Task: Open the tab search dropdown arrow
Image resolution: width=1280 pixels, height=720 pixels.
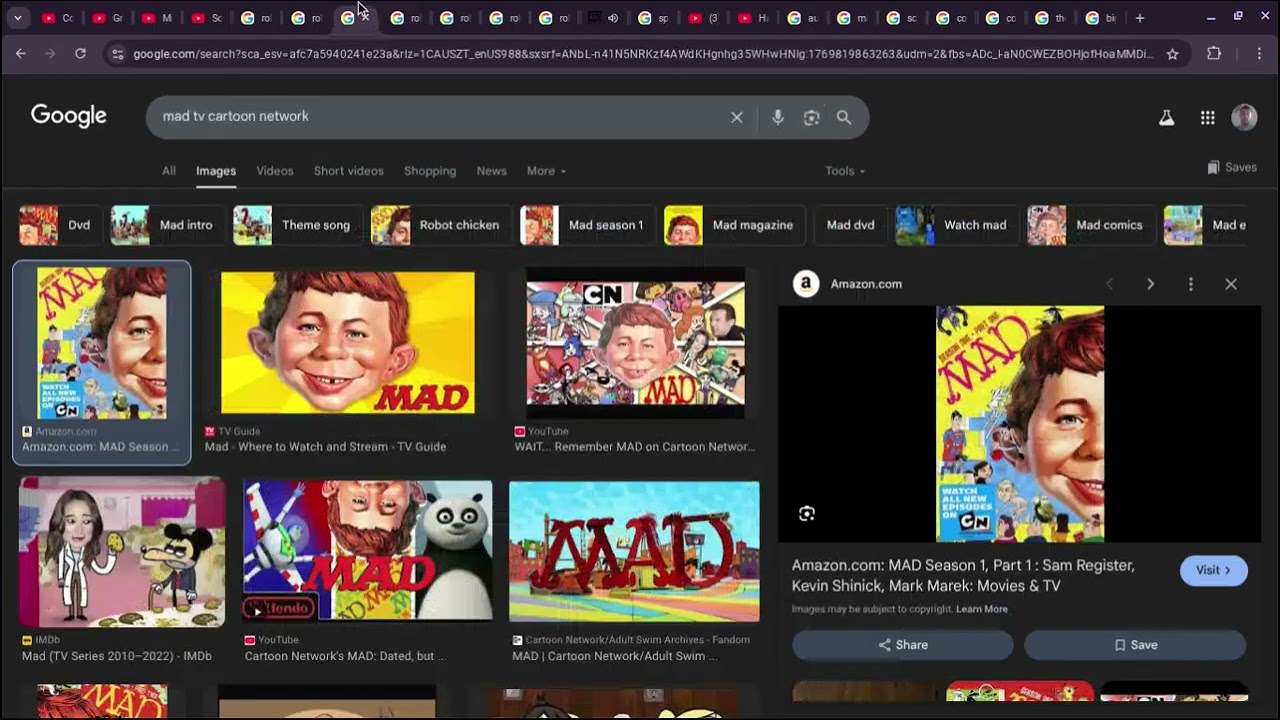Action: [18, 18]
